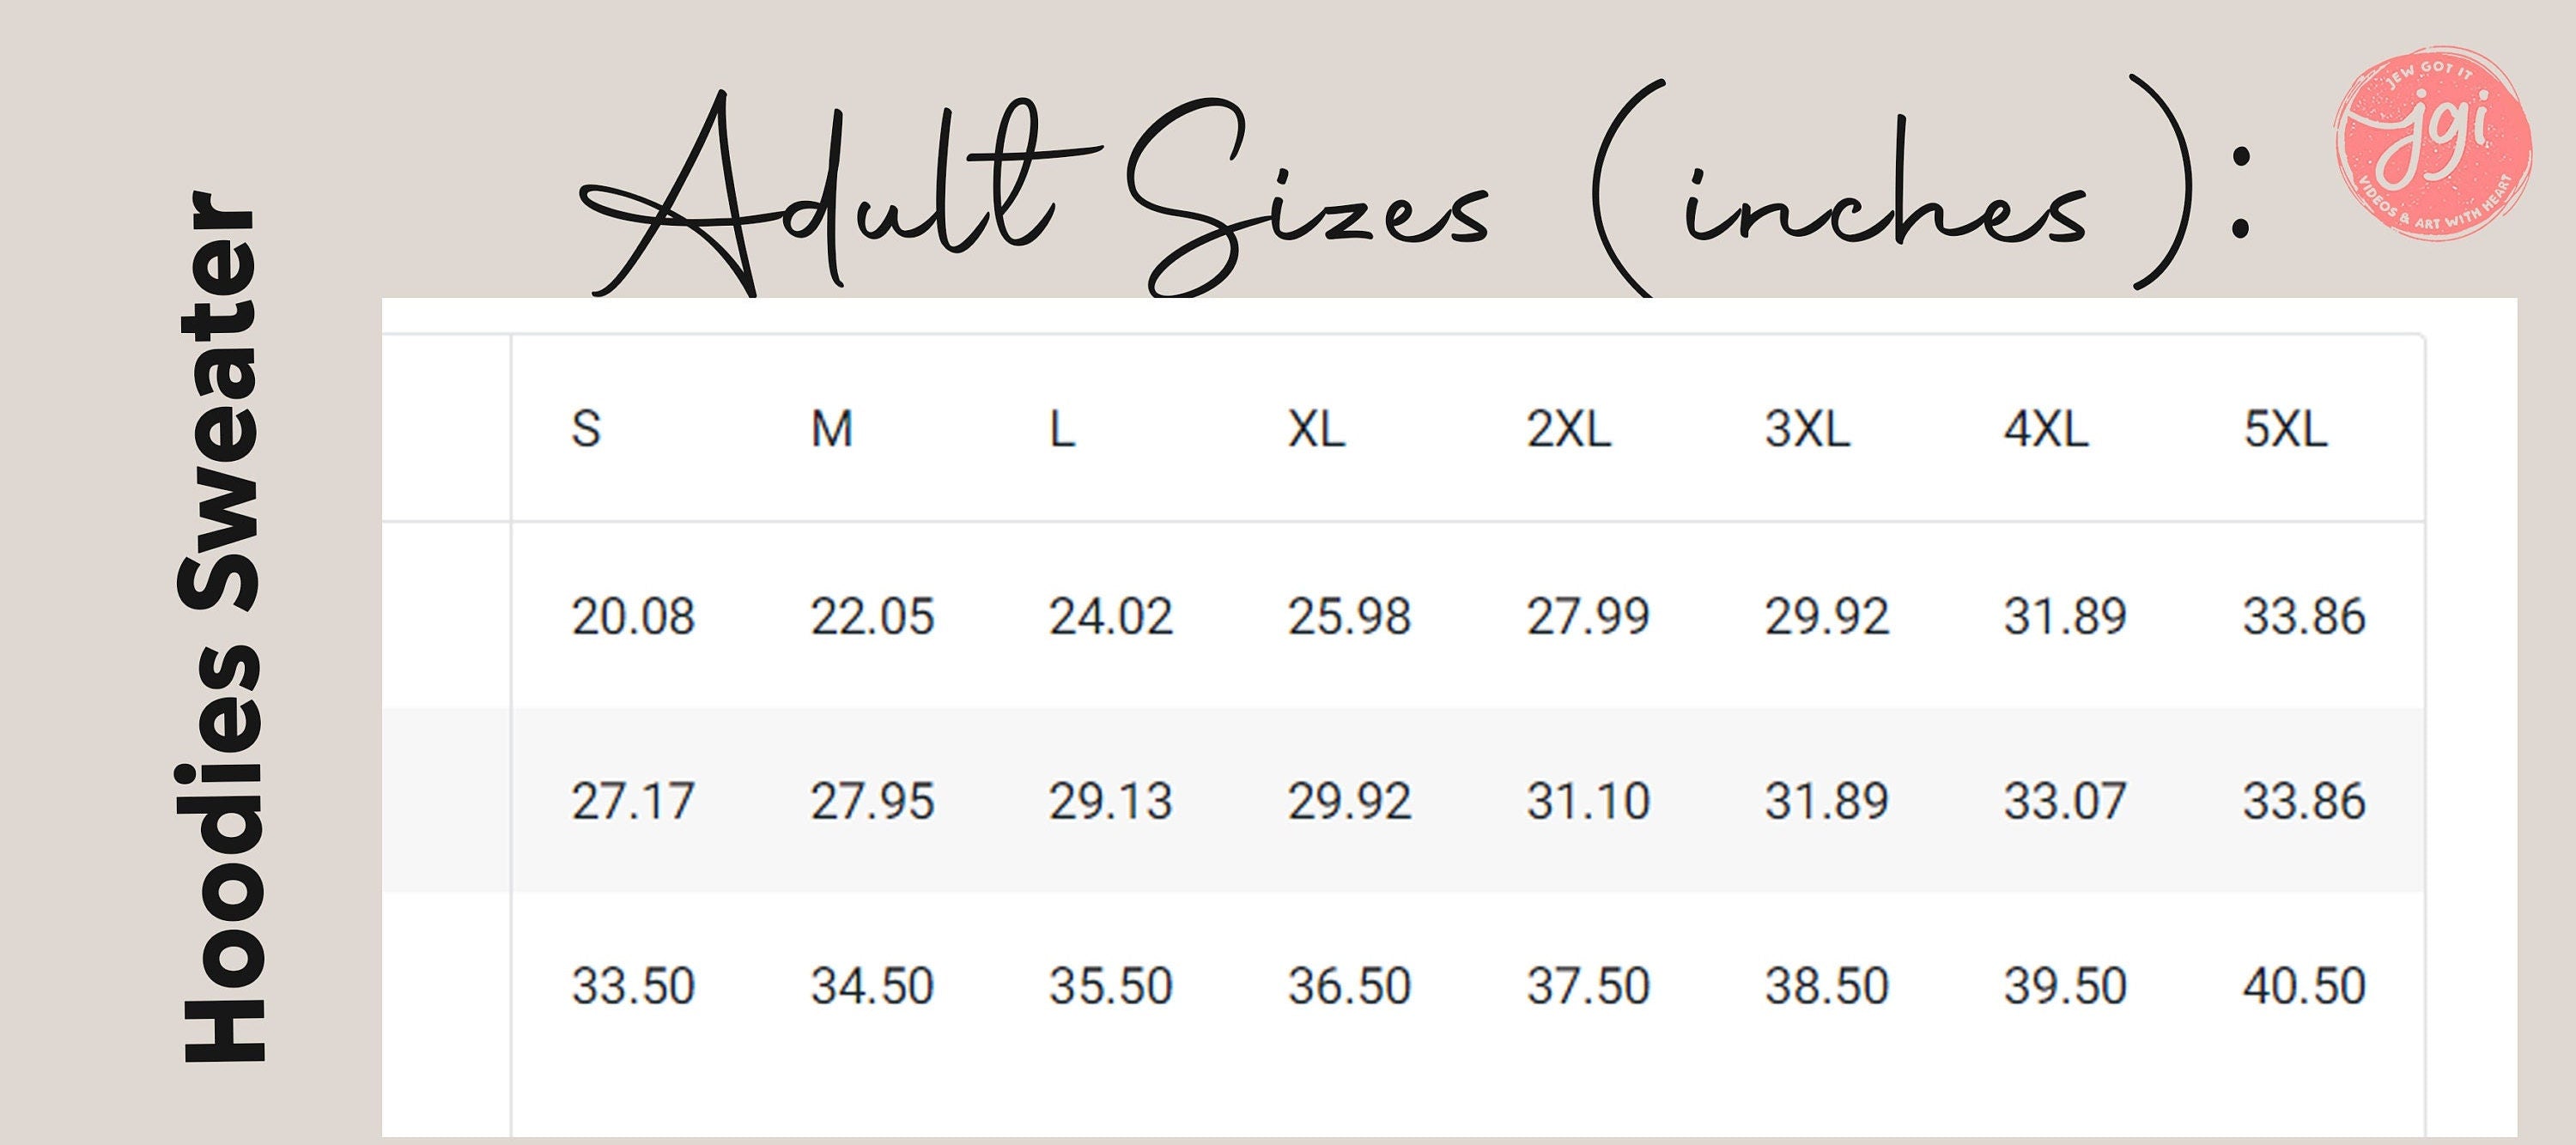Select the M size column header

pos(831,430)
